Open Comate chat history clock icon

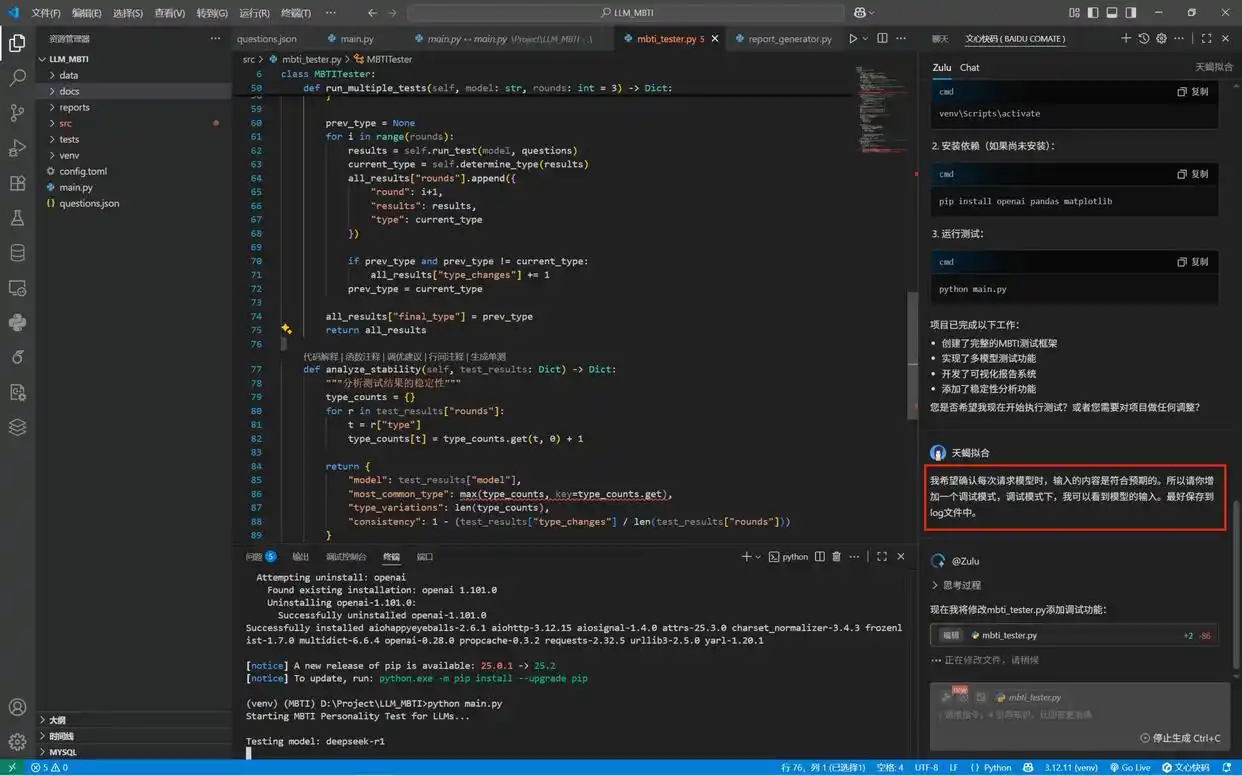pos(1144,39)
